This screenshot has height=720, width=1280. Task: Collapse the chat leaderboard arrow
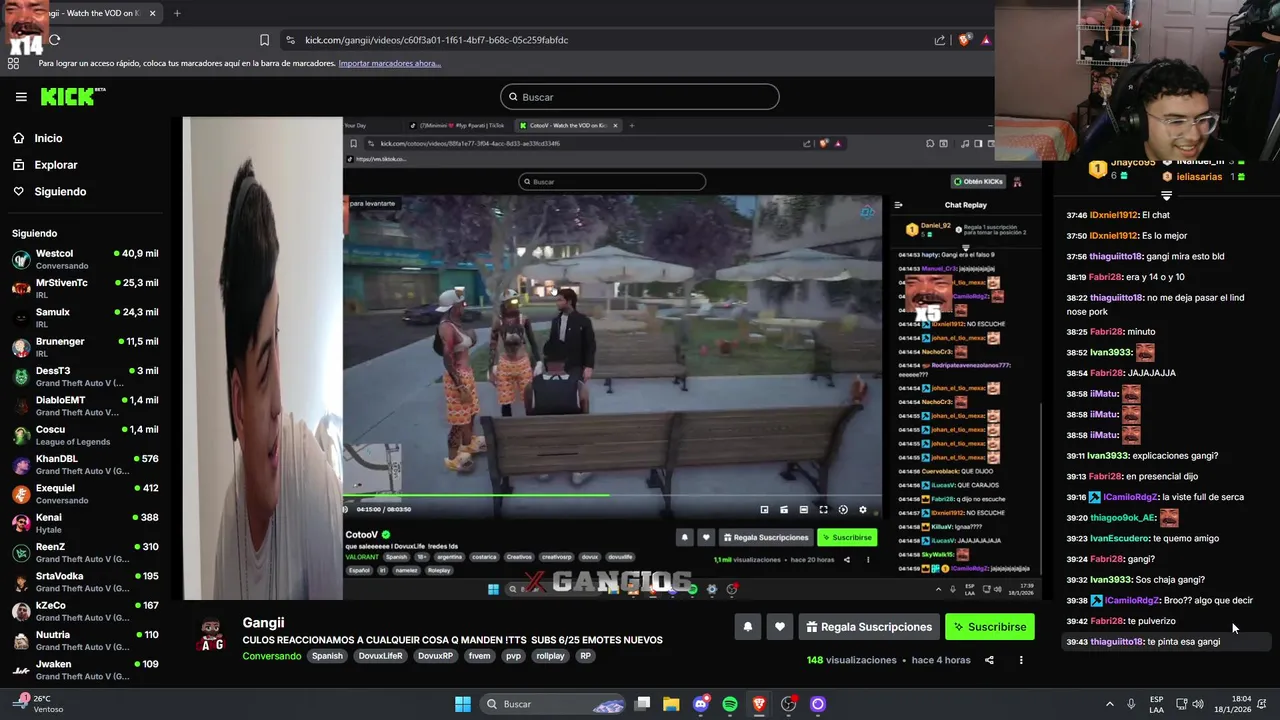point(1166,196)
